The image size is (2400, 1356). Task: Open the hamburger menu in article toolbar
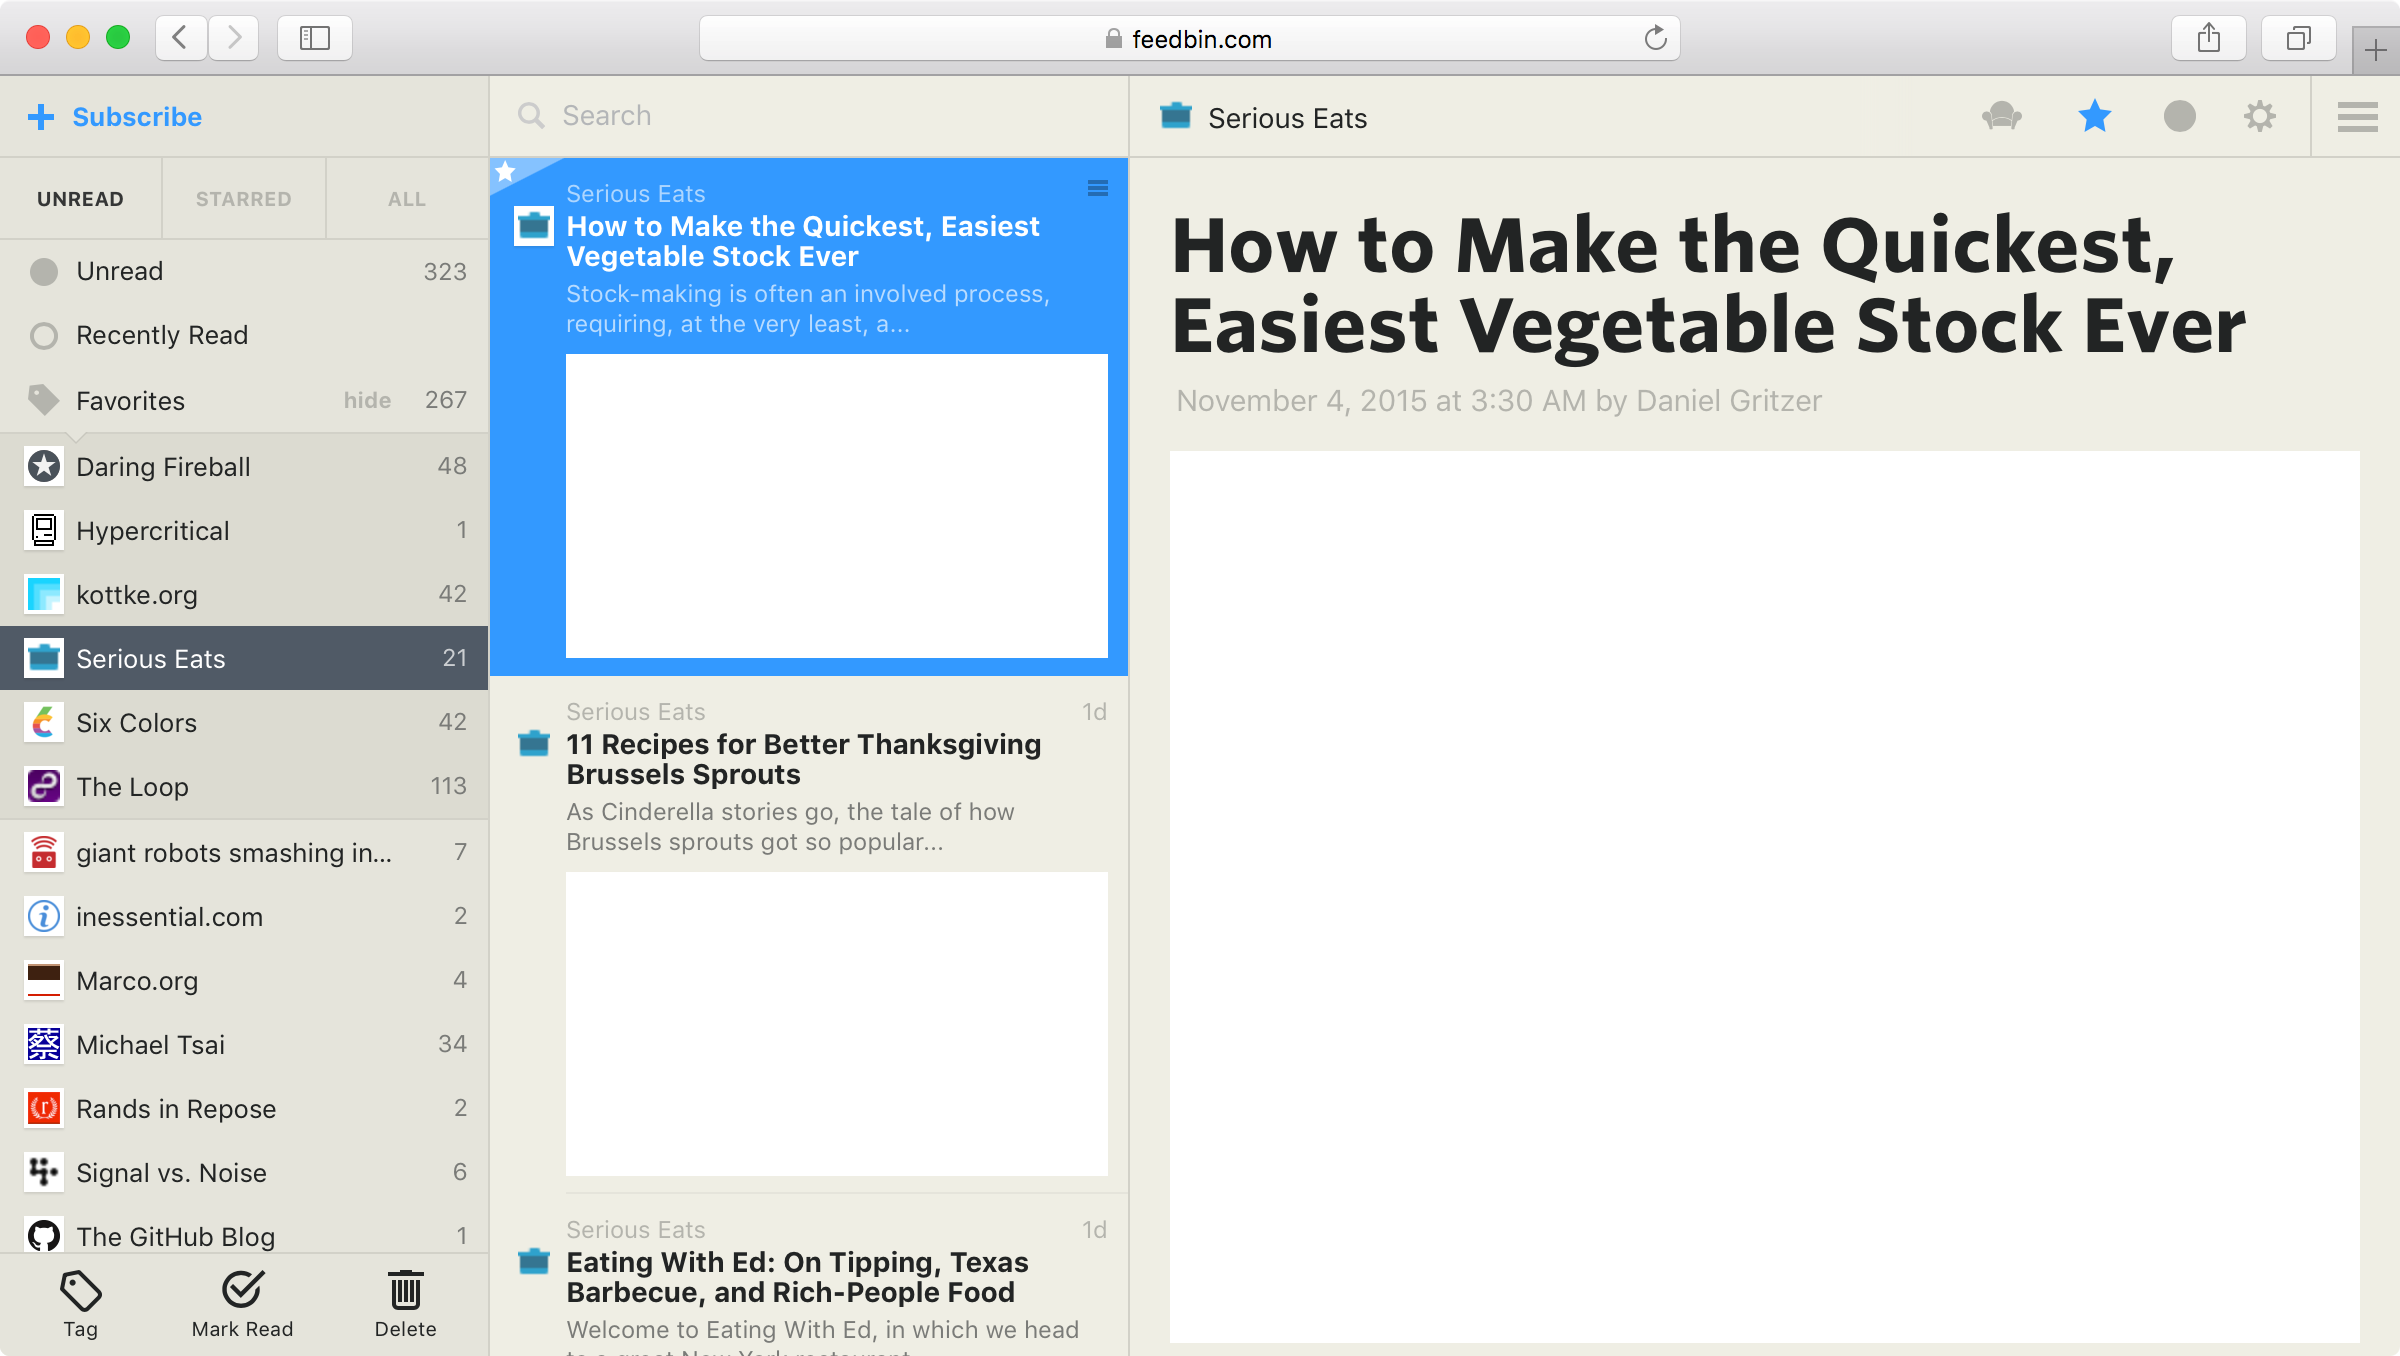click(2357, 117)
